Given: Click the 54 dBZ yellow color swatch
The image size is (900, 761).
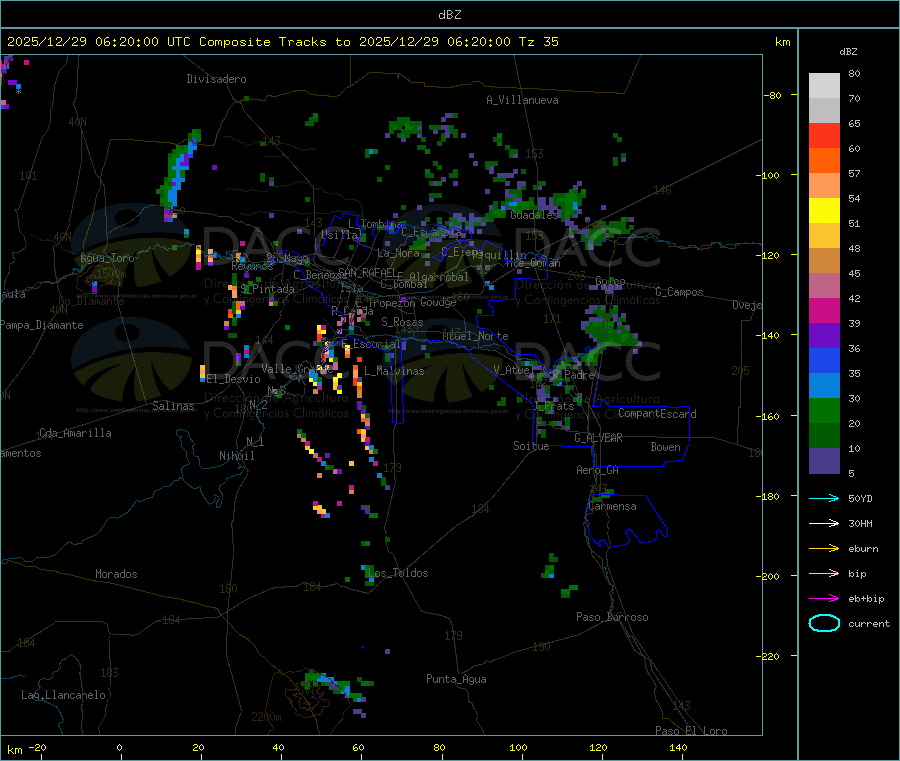Looking at the screenshot, I should coord(824,211).
